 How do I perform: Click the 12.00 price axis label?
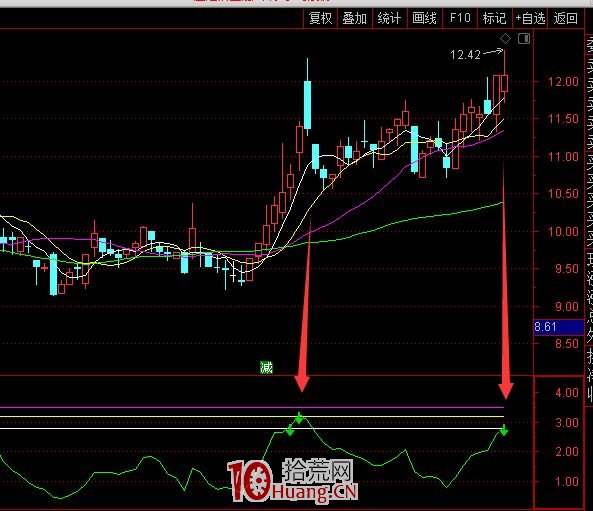pyautogui.click(x=563, y=81)
